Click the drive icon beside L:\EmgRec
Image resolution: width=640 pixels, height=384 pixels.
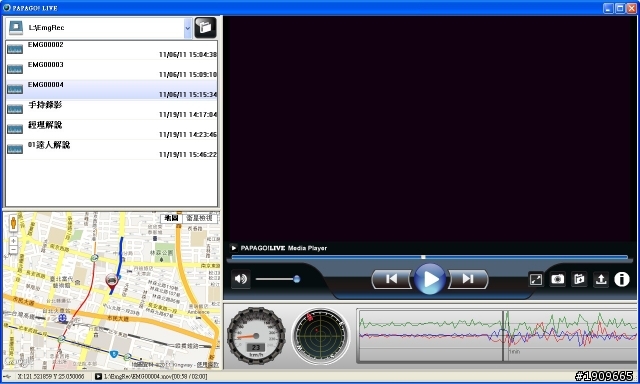(16, 28)
